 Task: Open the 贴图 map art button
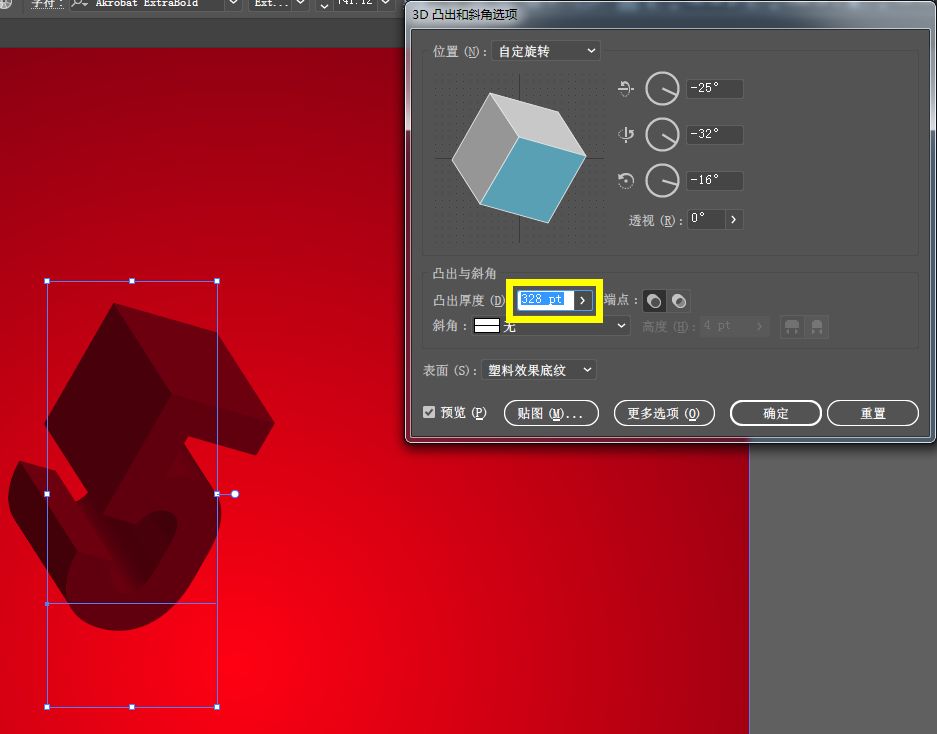pos(550,413)
